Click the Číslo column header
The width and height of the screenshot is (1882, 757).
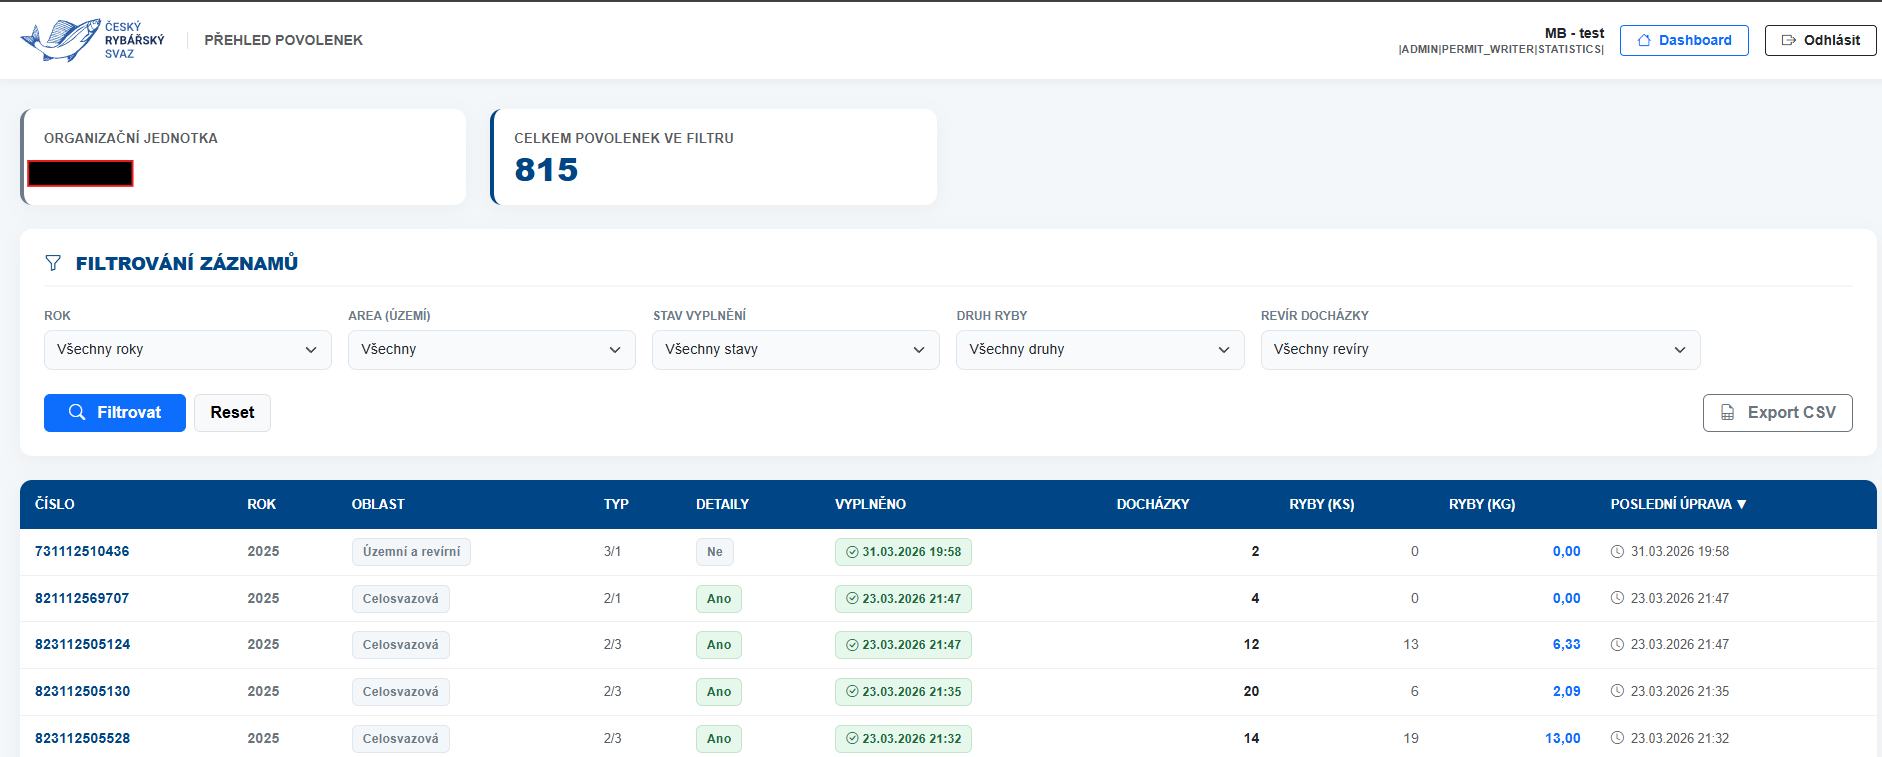click(55, 504)
